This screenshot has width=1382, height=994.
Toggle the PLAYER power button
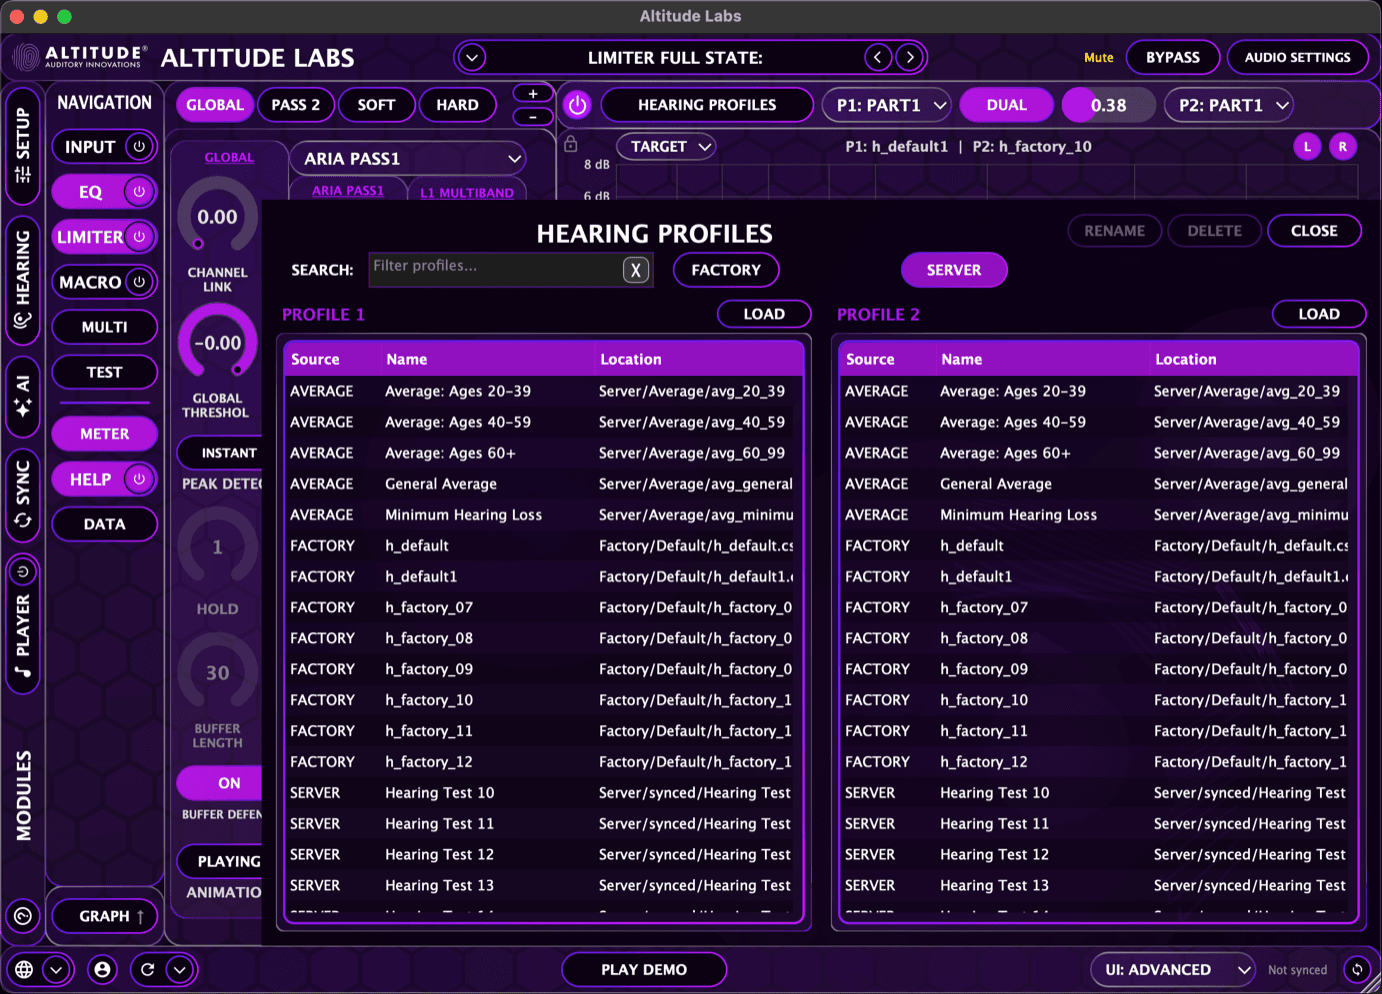22,571
